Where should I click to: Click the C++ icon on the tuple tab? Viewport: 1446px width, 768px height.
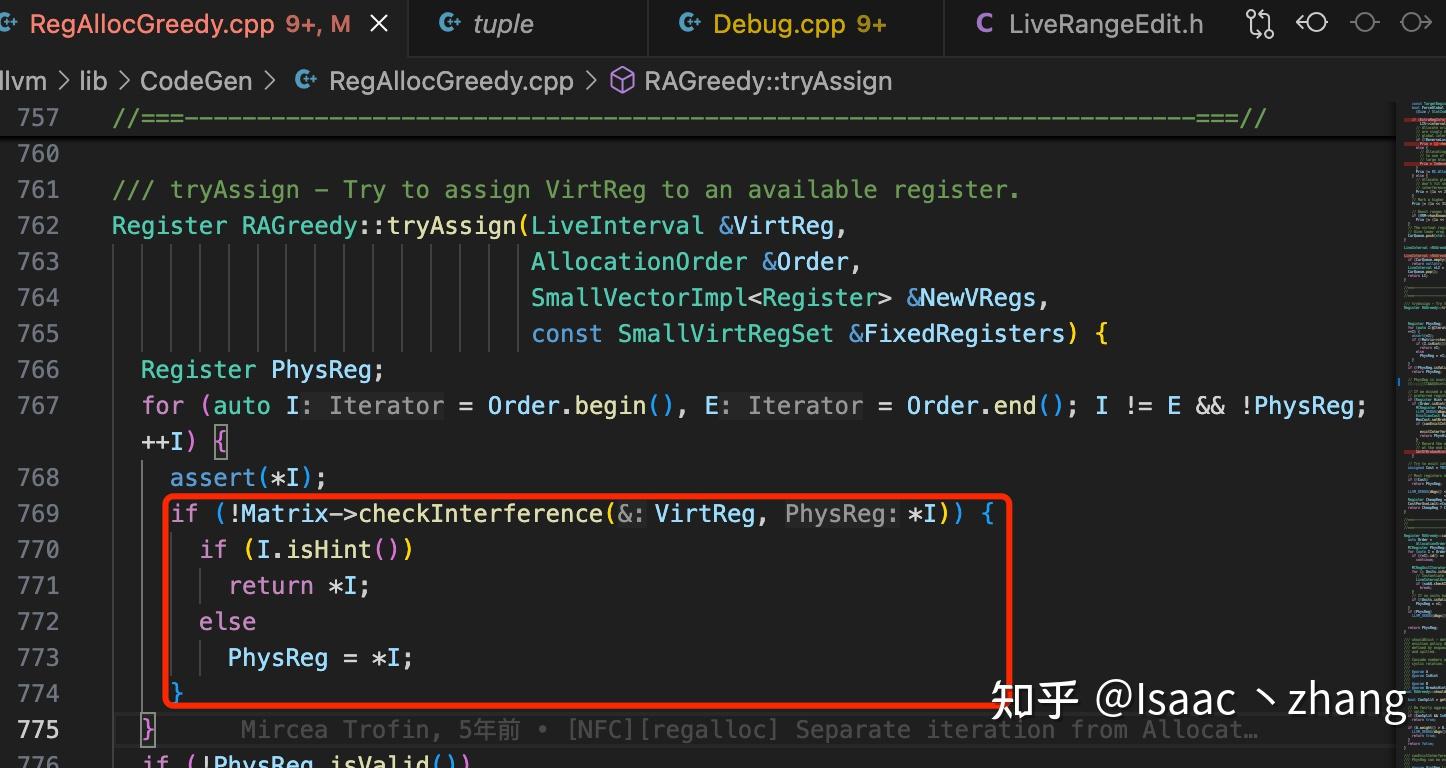450,23
